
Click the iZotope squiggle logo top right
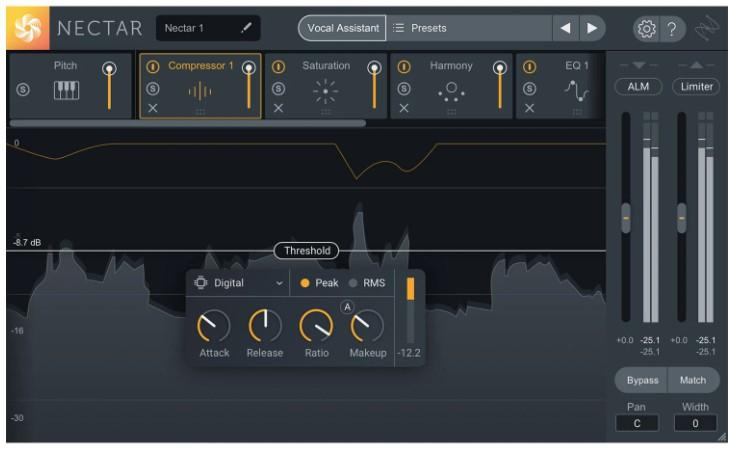tap(707, 28)
